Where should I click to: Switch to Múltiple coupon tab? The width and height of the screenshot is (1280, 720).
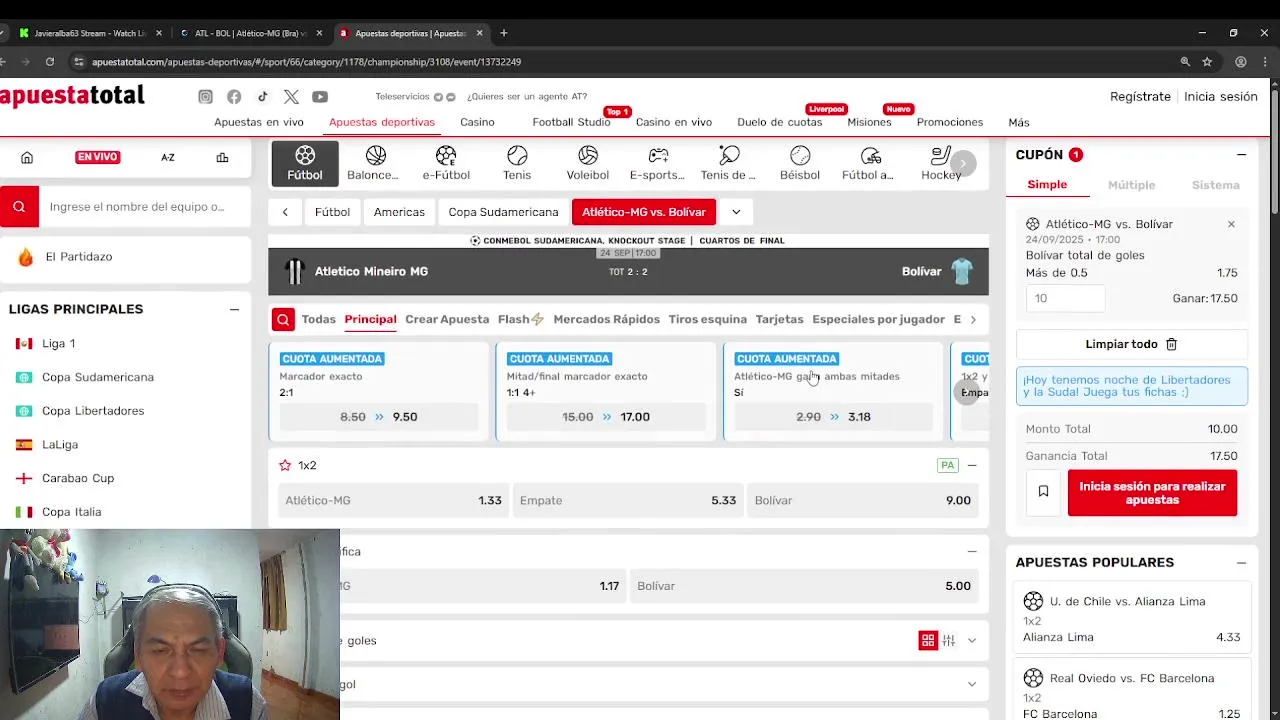click(x=1131, y=185)
